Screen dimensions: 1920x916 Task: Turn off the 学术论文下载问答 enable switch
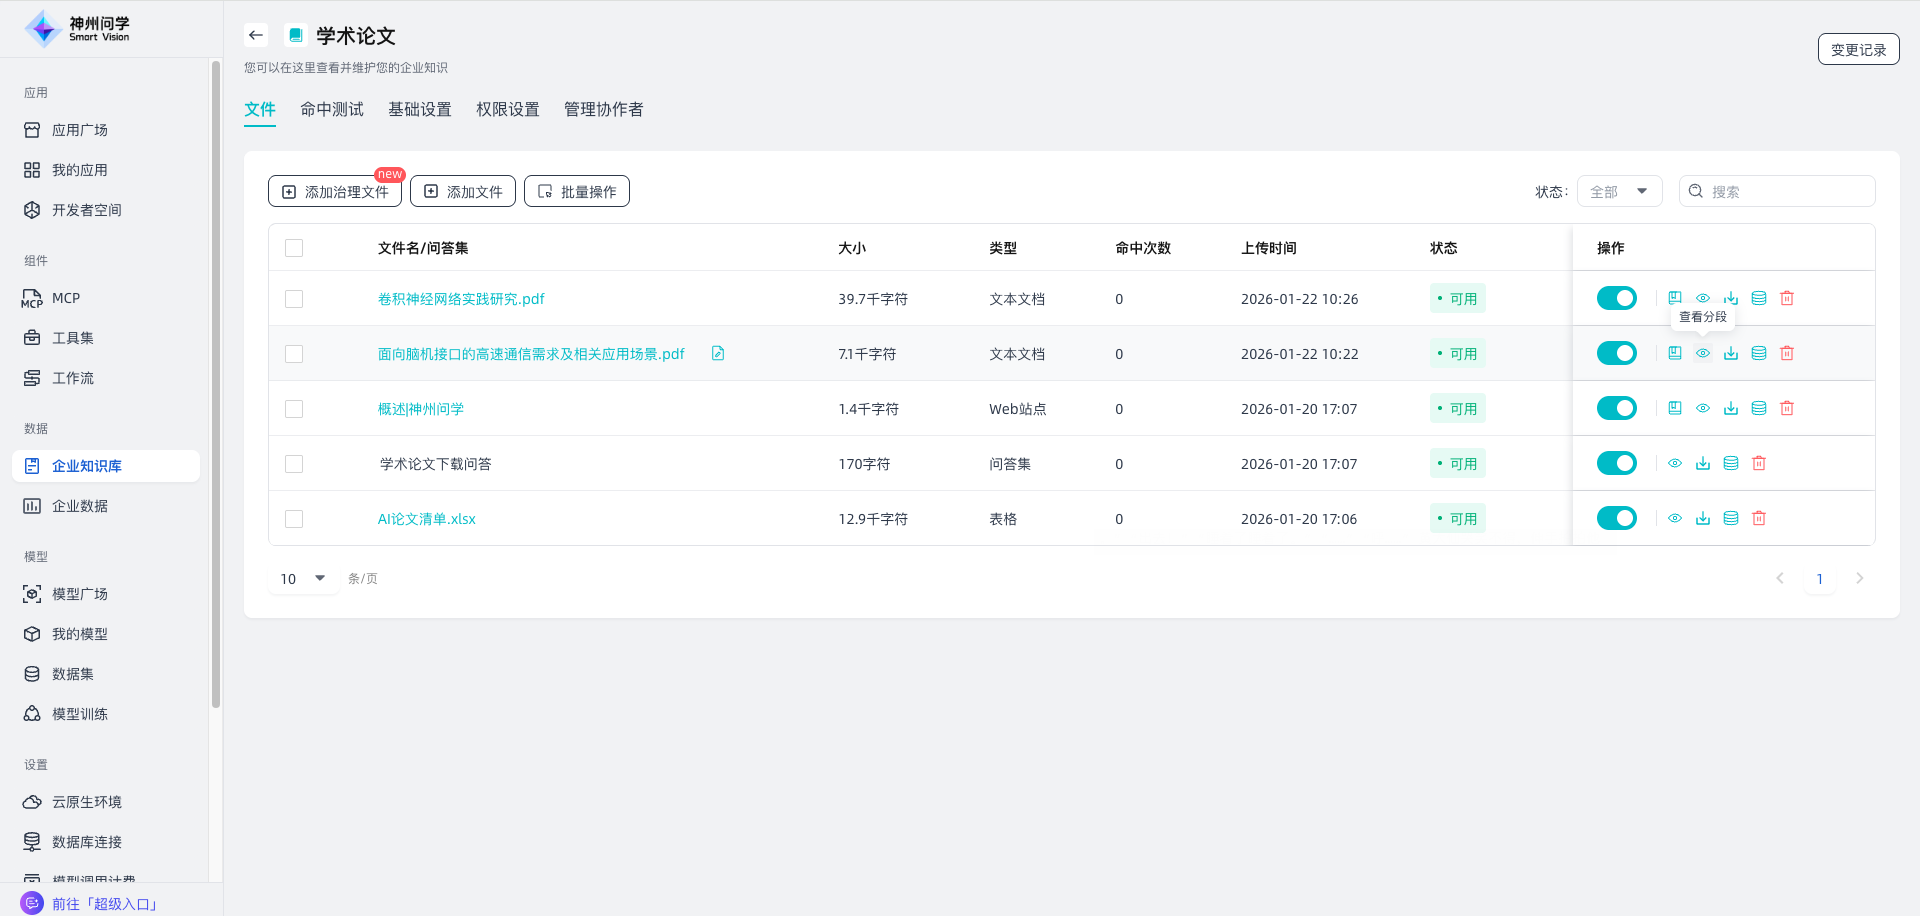[1616, 463]
